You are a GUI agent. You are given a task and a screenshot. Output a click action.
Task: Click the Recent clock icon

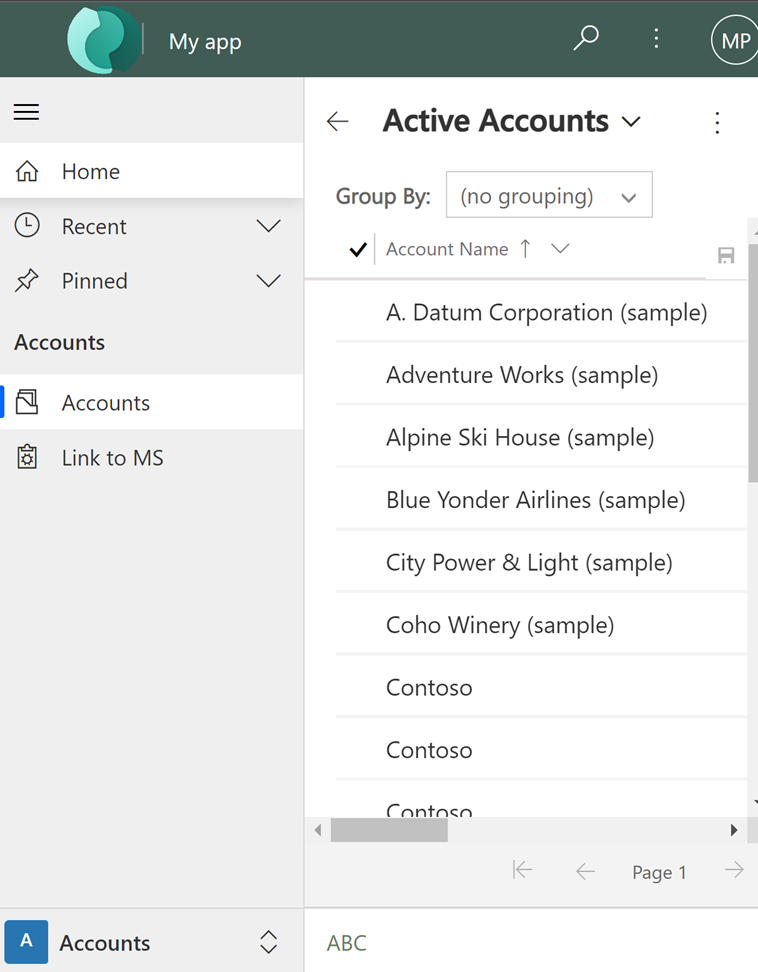click(x=27, y=225)
